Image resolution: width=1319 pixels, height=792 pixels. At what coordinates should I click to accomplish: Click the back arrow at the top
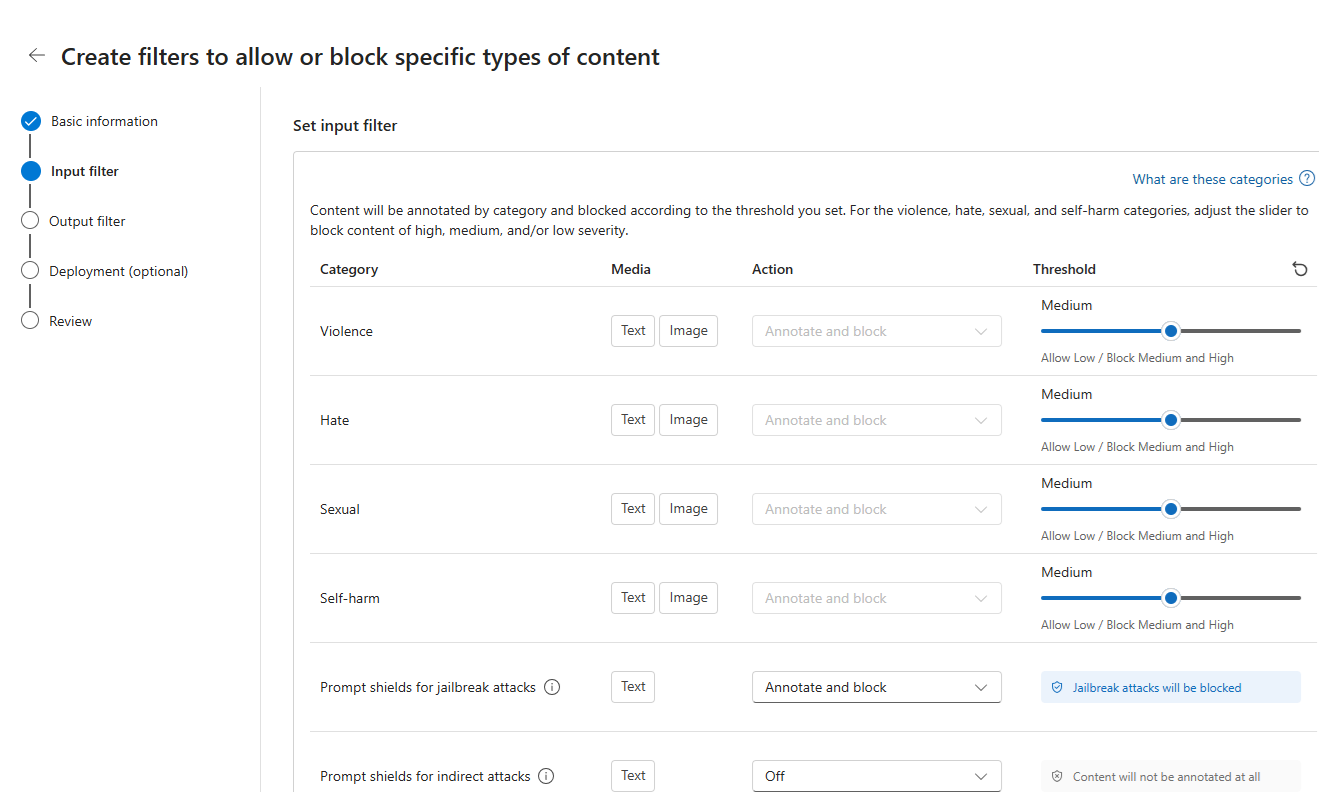coord(36,55)
